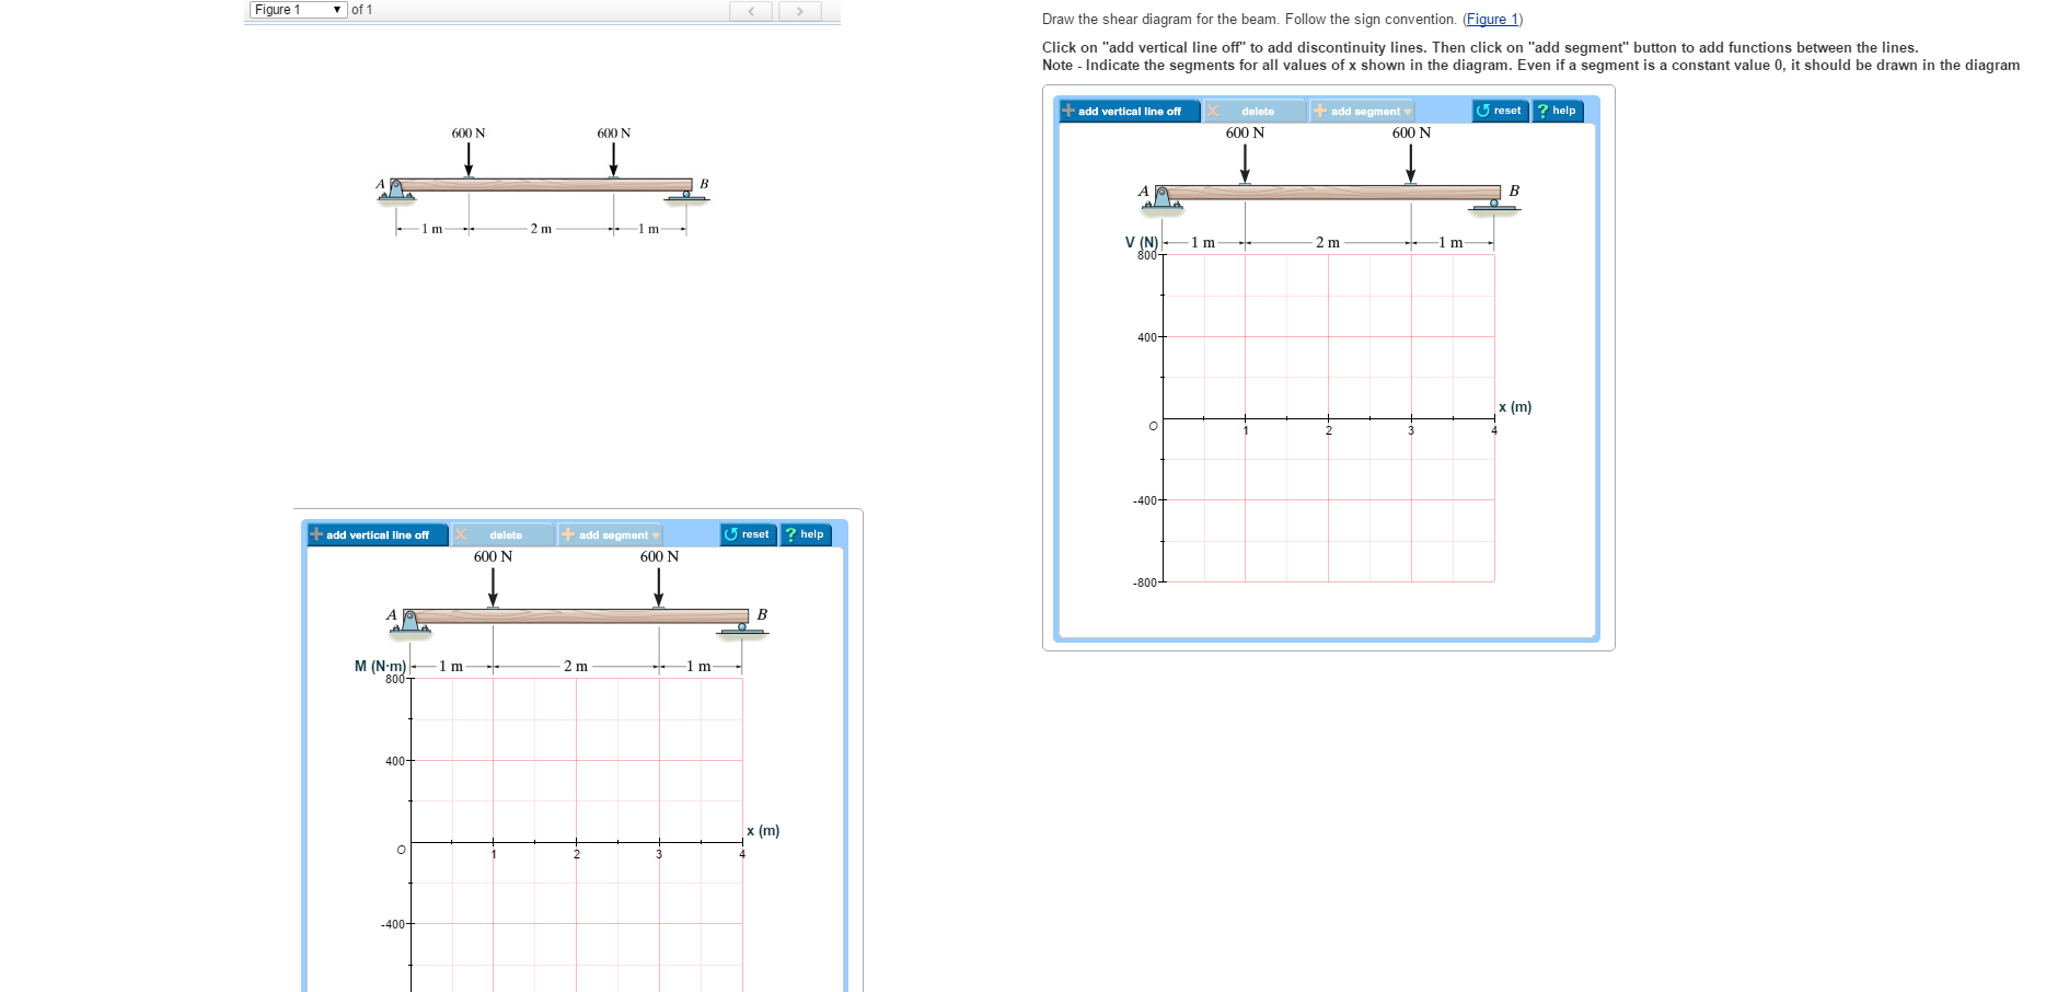2046x992 pixels.
Task: Click pin support A in moment diagram beam
Action: pos(410,622)
